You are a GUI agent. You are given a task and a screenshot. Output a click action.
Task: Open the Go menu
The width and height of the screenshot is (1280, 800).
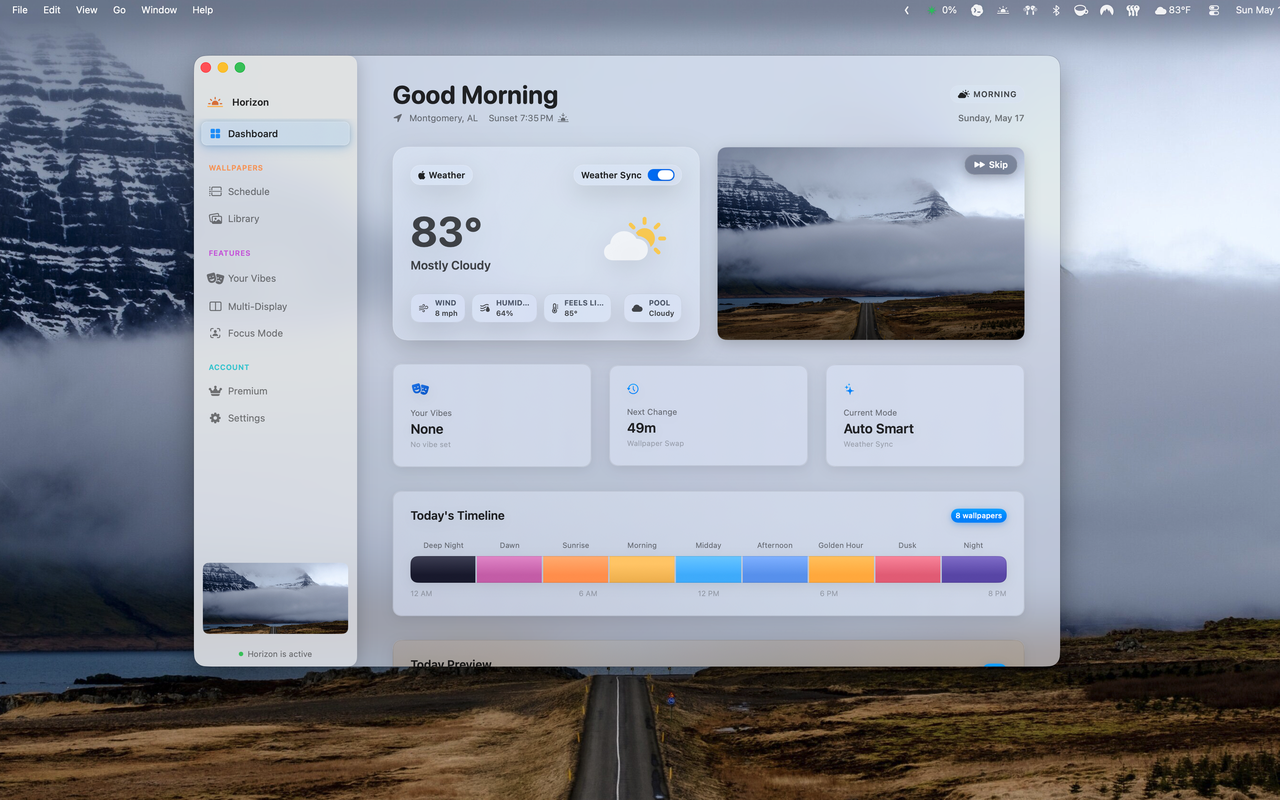click(119, 10)
